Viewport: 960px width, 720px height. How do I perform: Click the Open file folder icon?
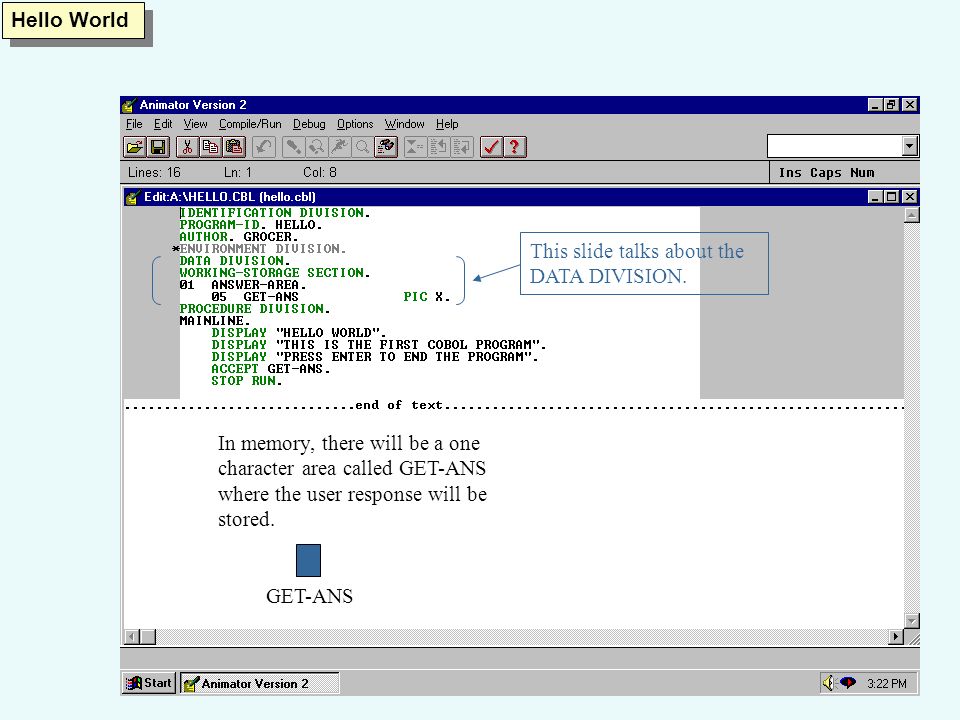135,147
